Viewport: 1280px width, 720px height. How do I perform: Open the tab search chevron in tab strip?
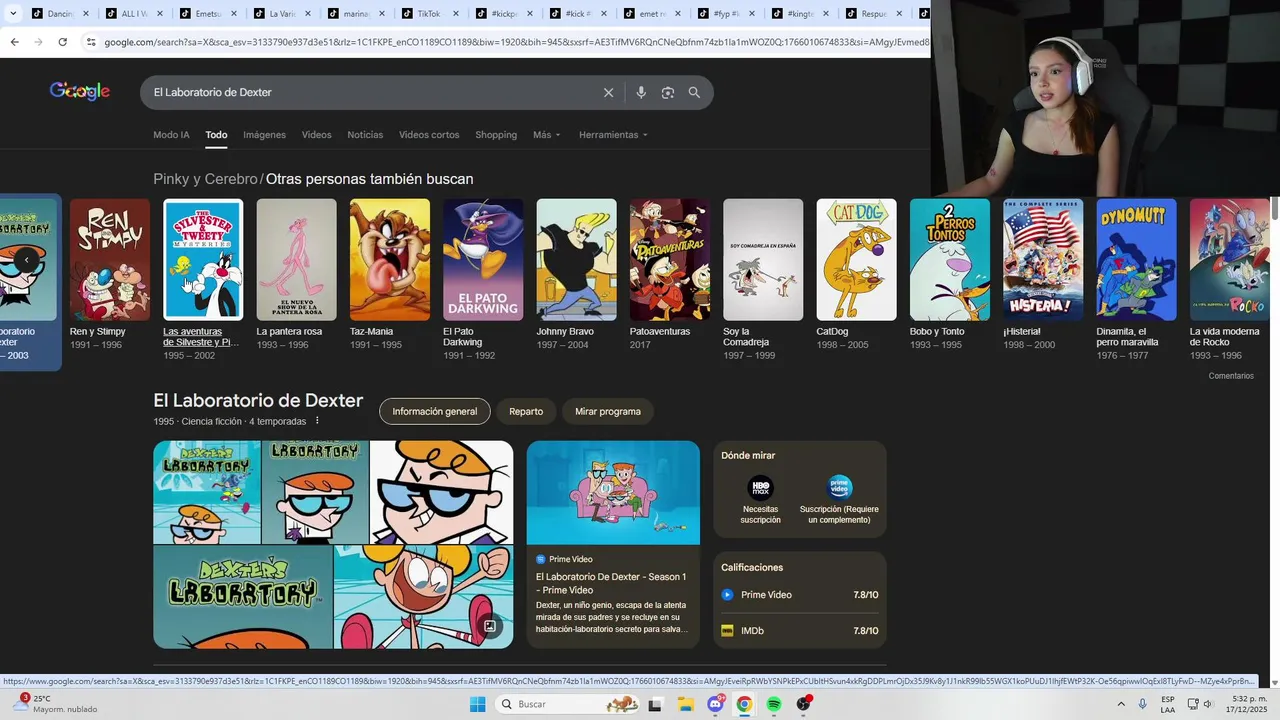click(x=13, y=14)
